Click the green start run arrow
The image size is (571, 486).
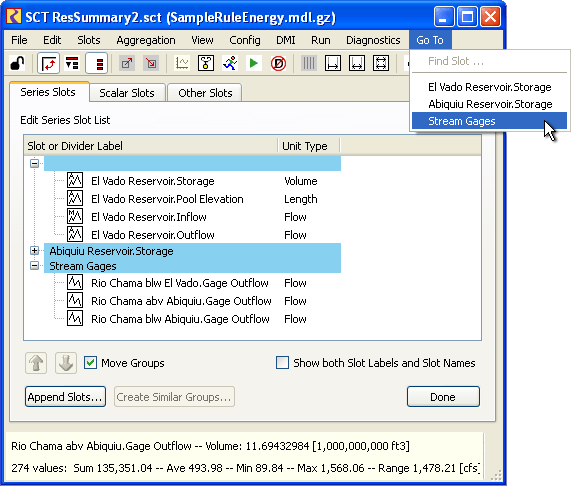click(x=254, y=63)
